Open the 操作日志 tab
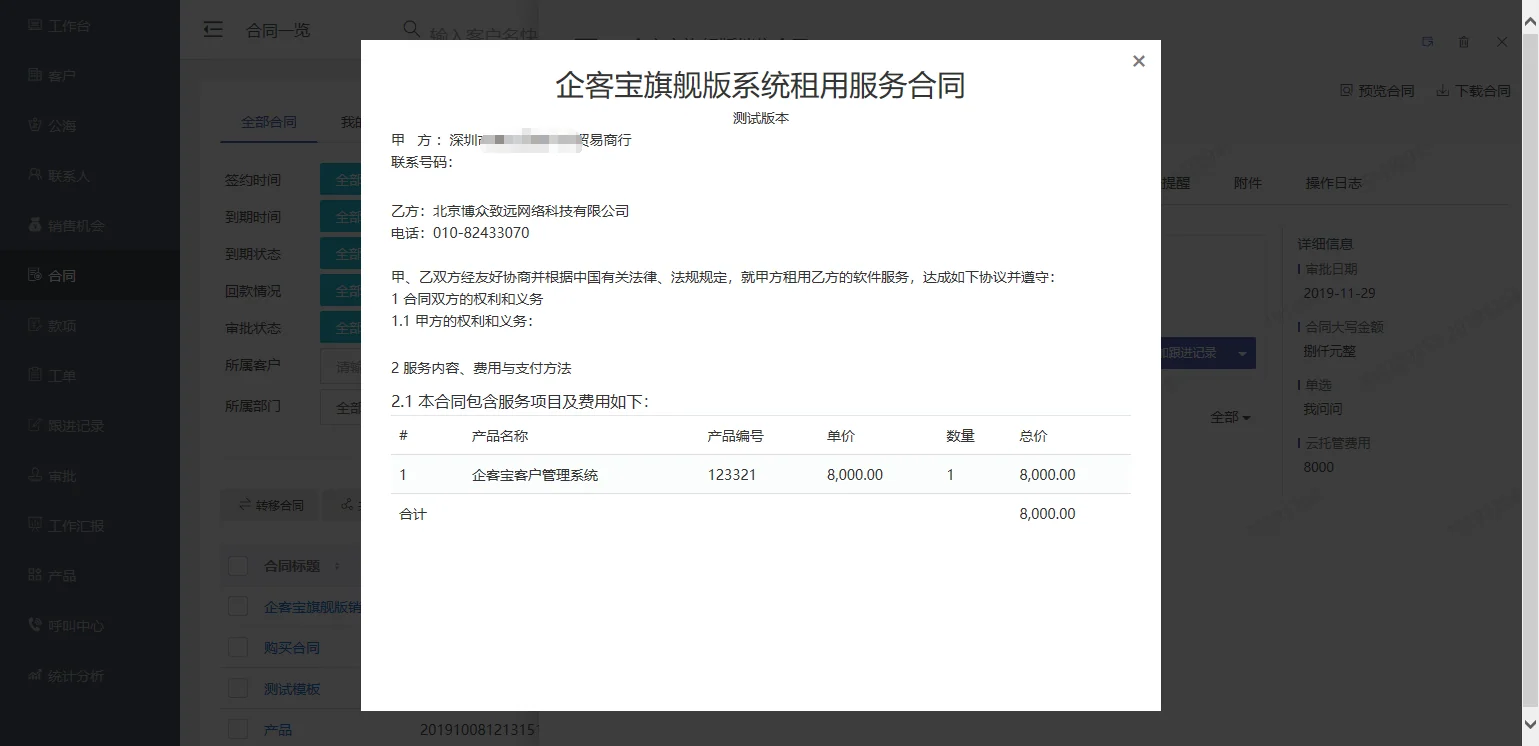 [x=1333, y=183]
